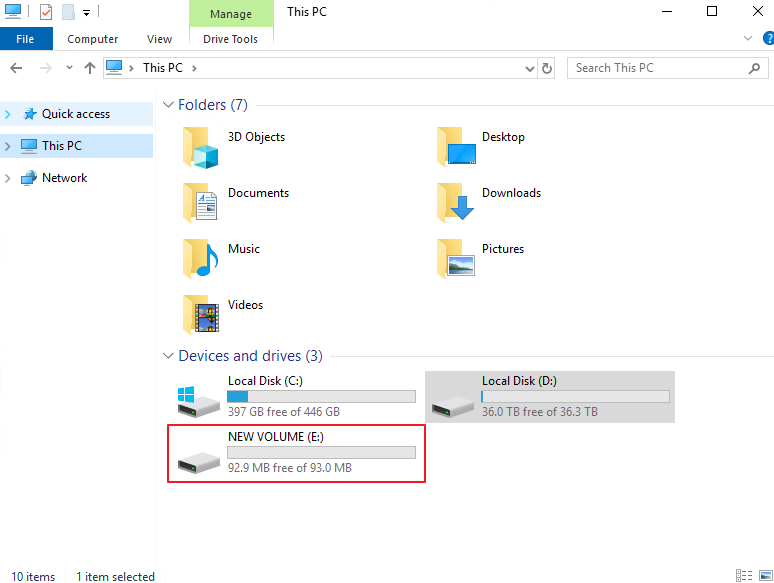Click the Folders (7) group header
The width and height of the screenshot is (774, 583).
213,105
